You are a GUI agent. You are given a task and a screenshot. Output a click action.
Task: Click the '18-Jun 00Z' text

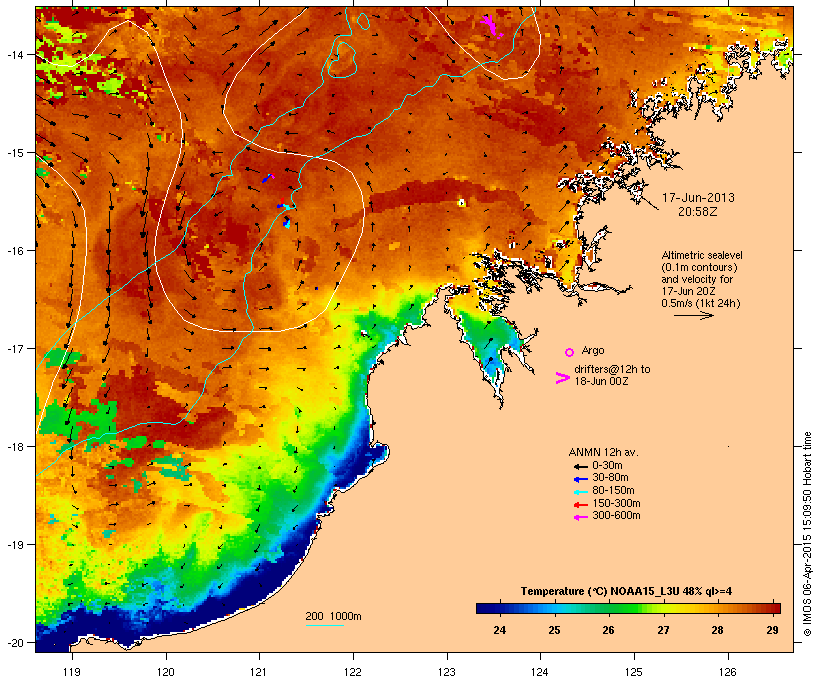[601, 381]
